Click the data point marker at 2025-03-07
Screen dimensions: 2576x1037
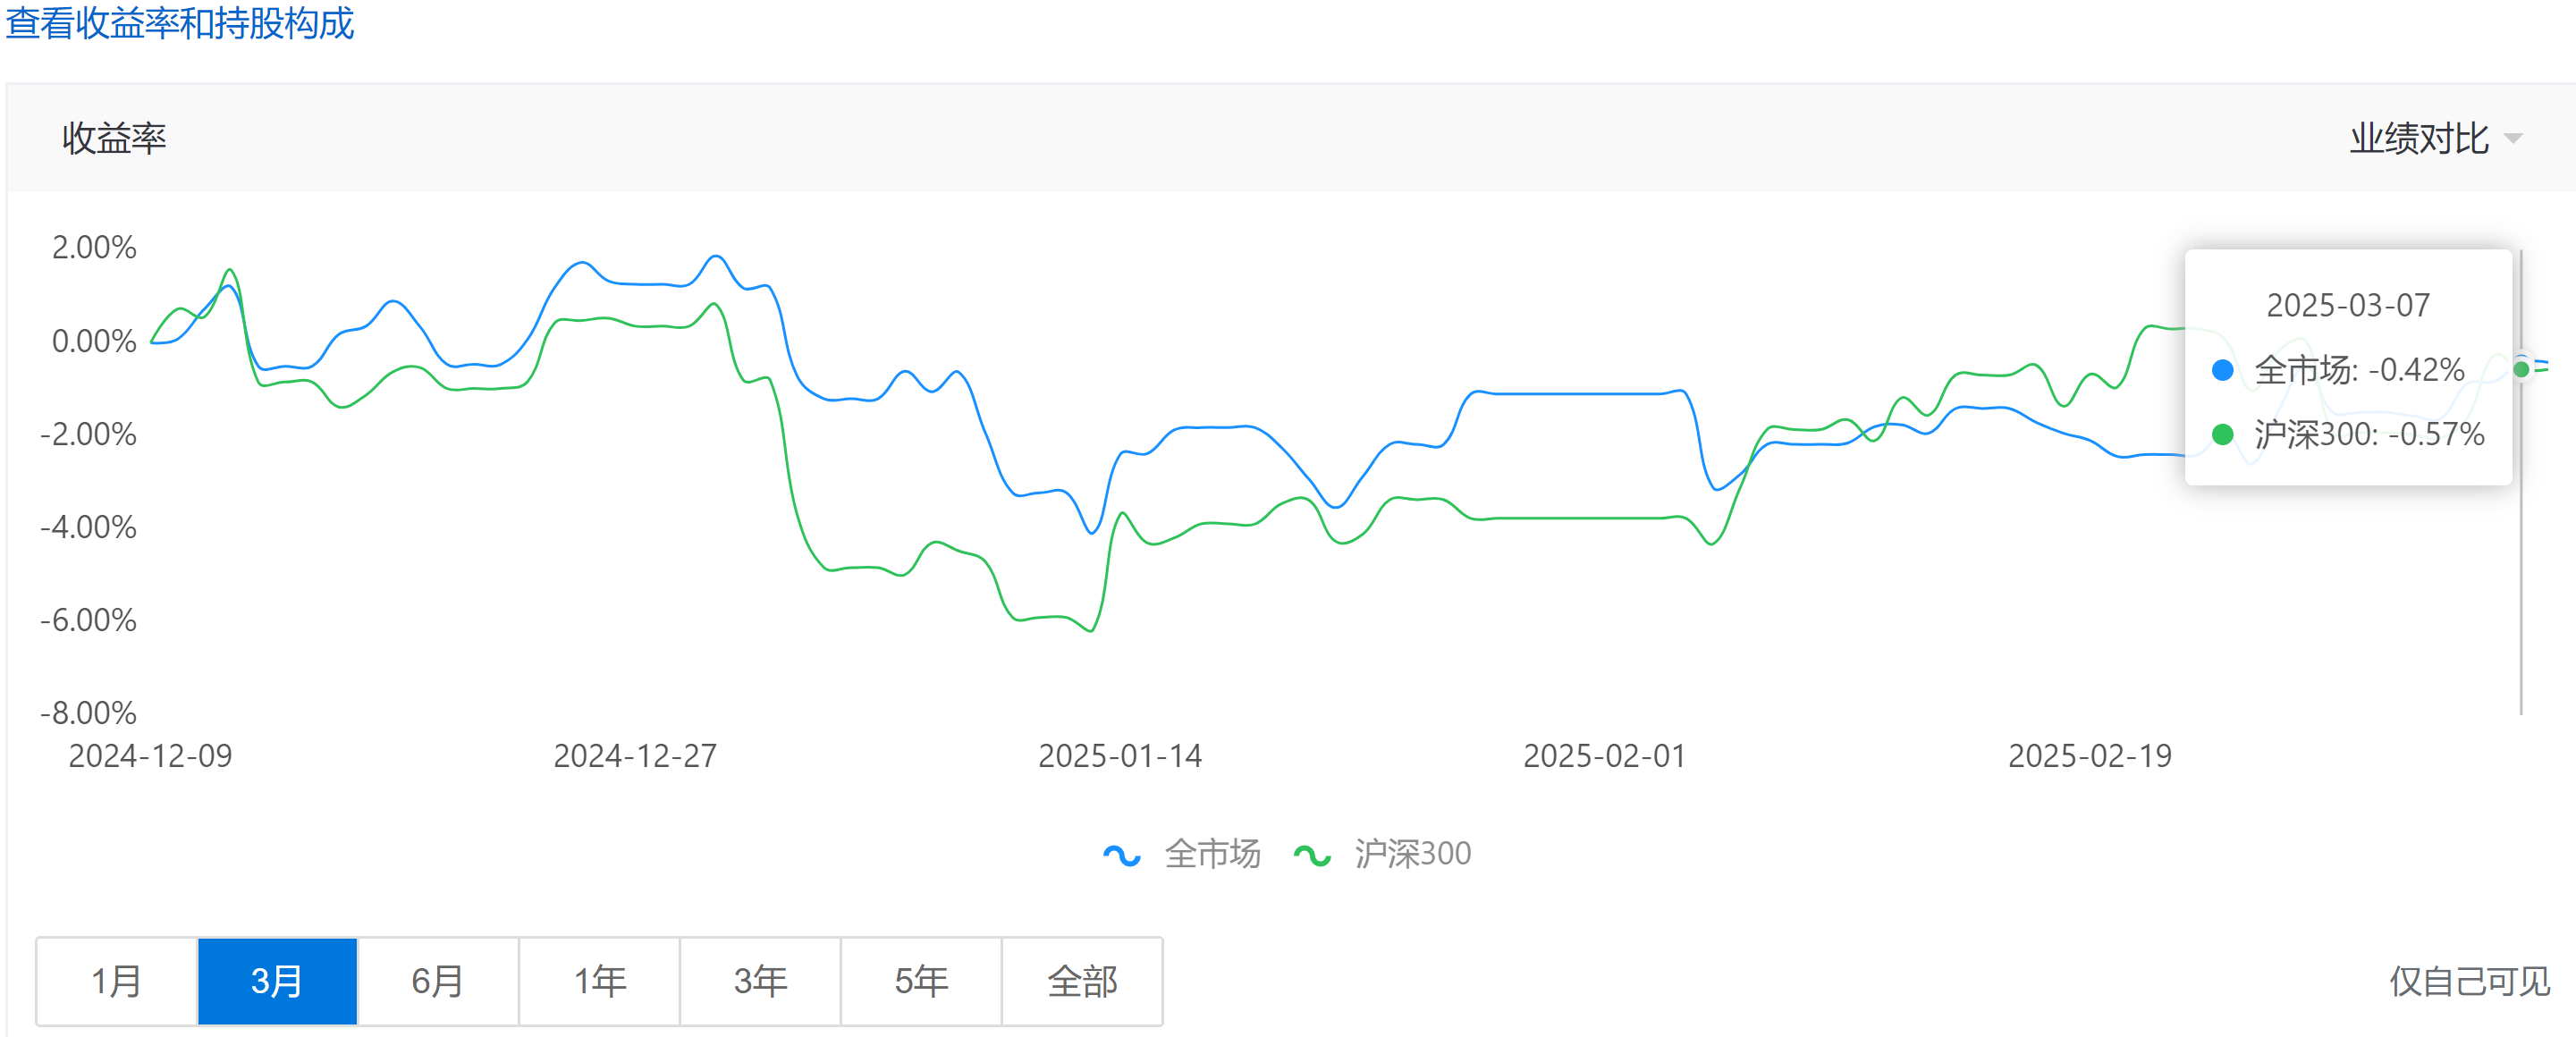coord(2521,369)
